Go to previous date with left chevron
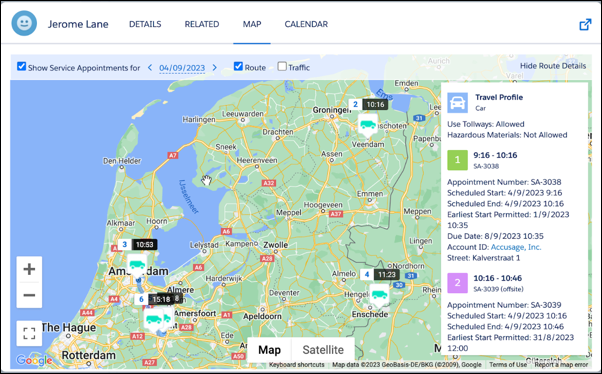Image resolution: width=602 pixels, height=374 pixels. pyautogui.click(x=150, y=68)
